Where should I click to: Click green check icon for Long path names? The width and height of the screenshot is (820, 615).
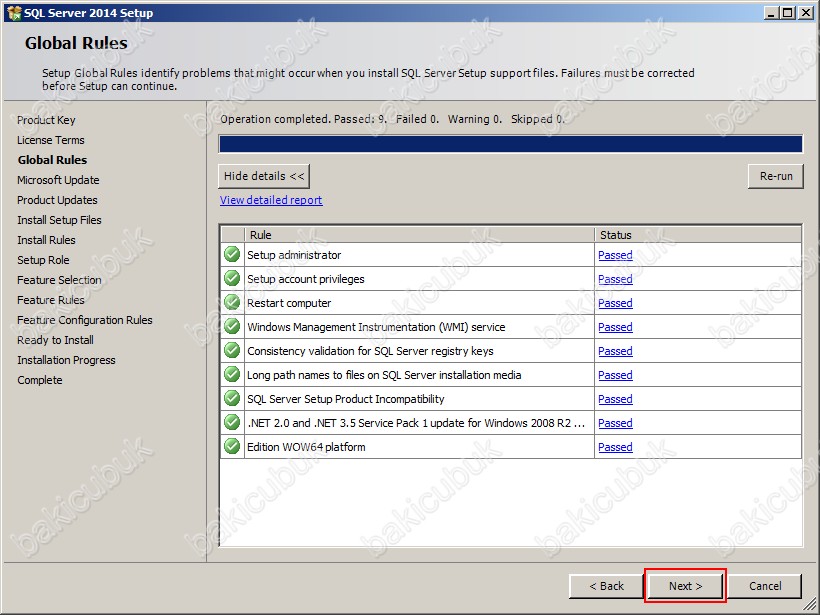[x=232, y=375]
